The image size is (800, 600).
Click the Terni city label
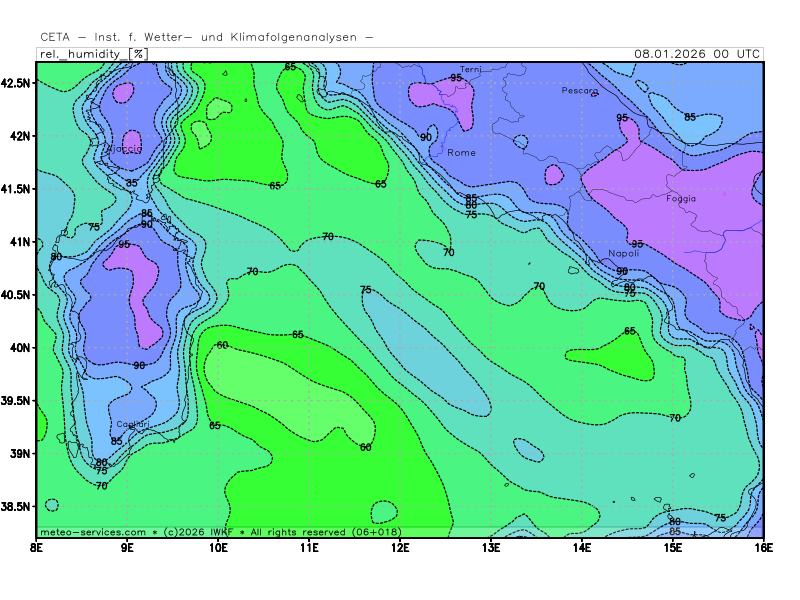pyautogui.click(x=470, y=69)
